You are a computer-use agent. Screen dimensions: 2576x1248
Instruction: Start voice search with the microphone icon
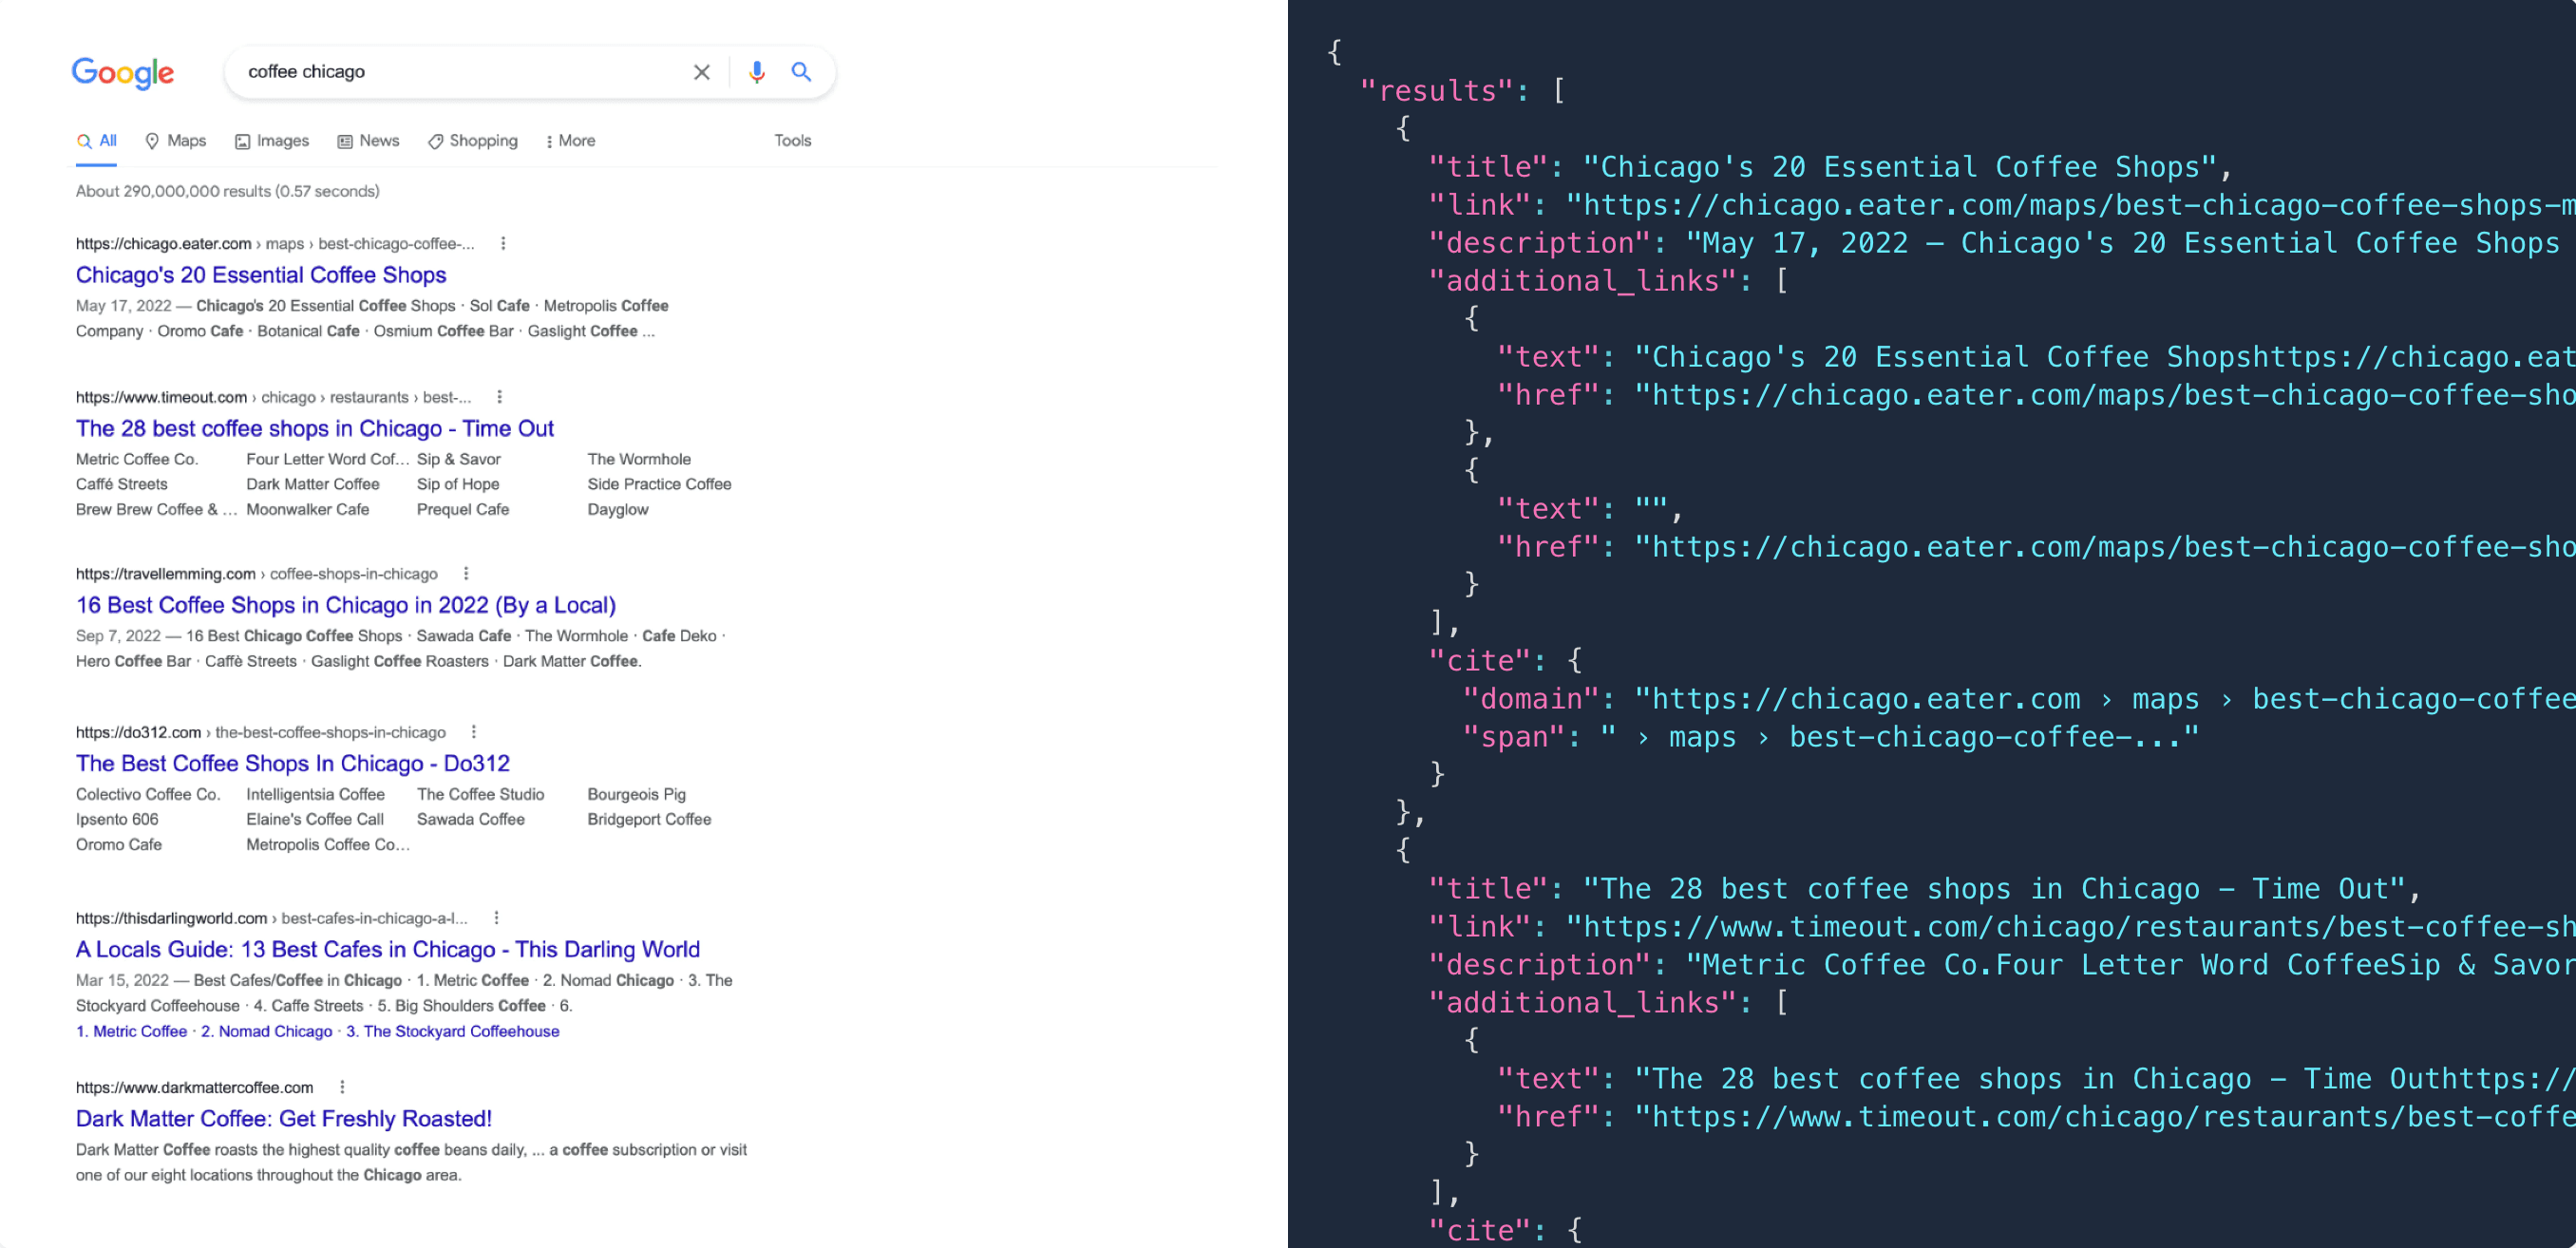pyautogui.click(x=757, y=72)
